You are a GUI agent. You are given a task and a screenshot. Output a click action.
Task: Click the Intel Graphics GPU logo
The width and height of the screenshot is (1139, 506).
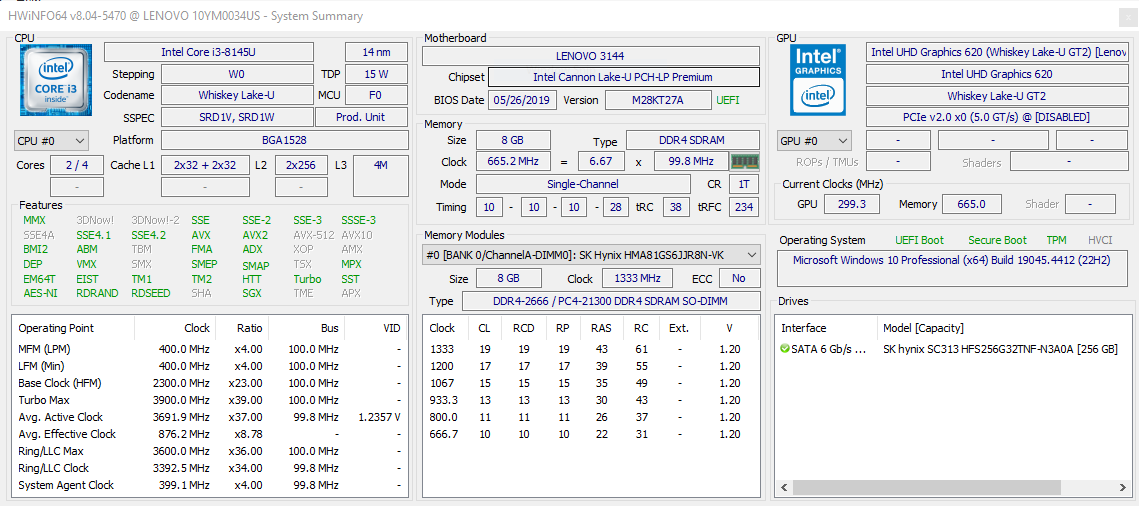(819, 79)
